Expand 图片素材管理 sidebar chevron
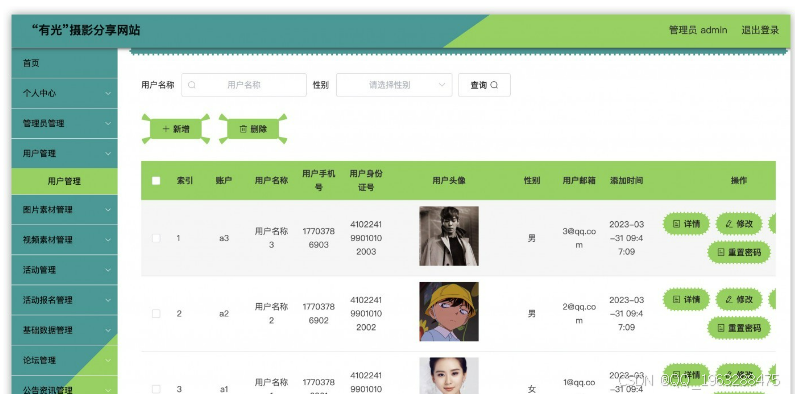 pos(108,209)
